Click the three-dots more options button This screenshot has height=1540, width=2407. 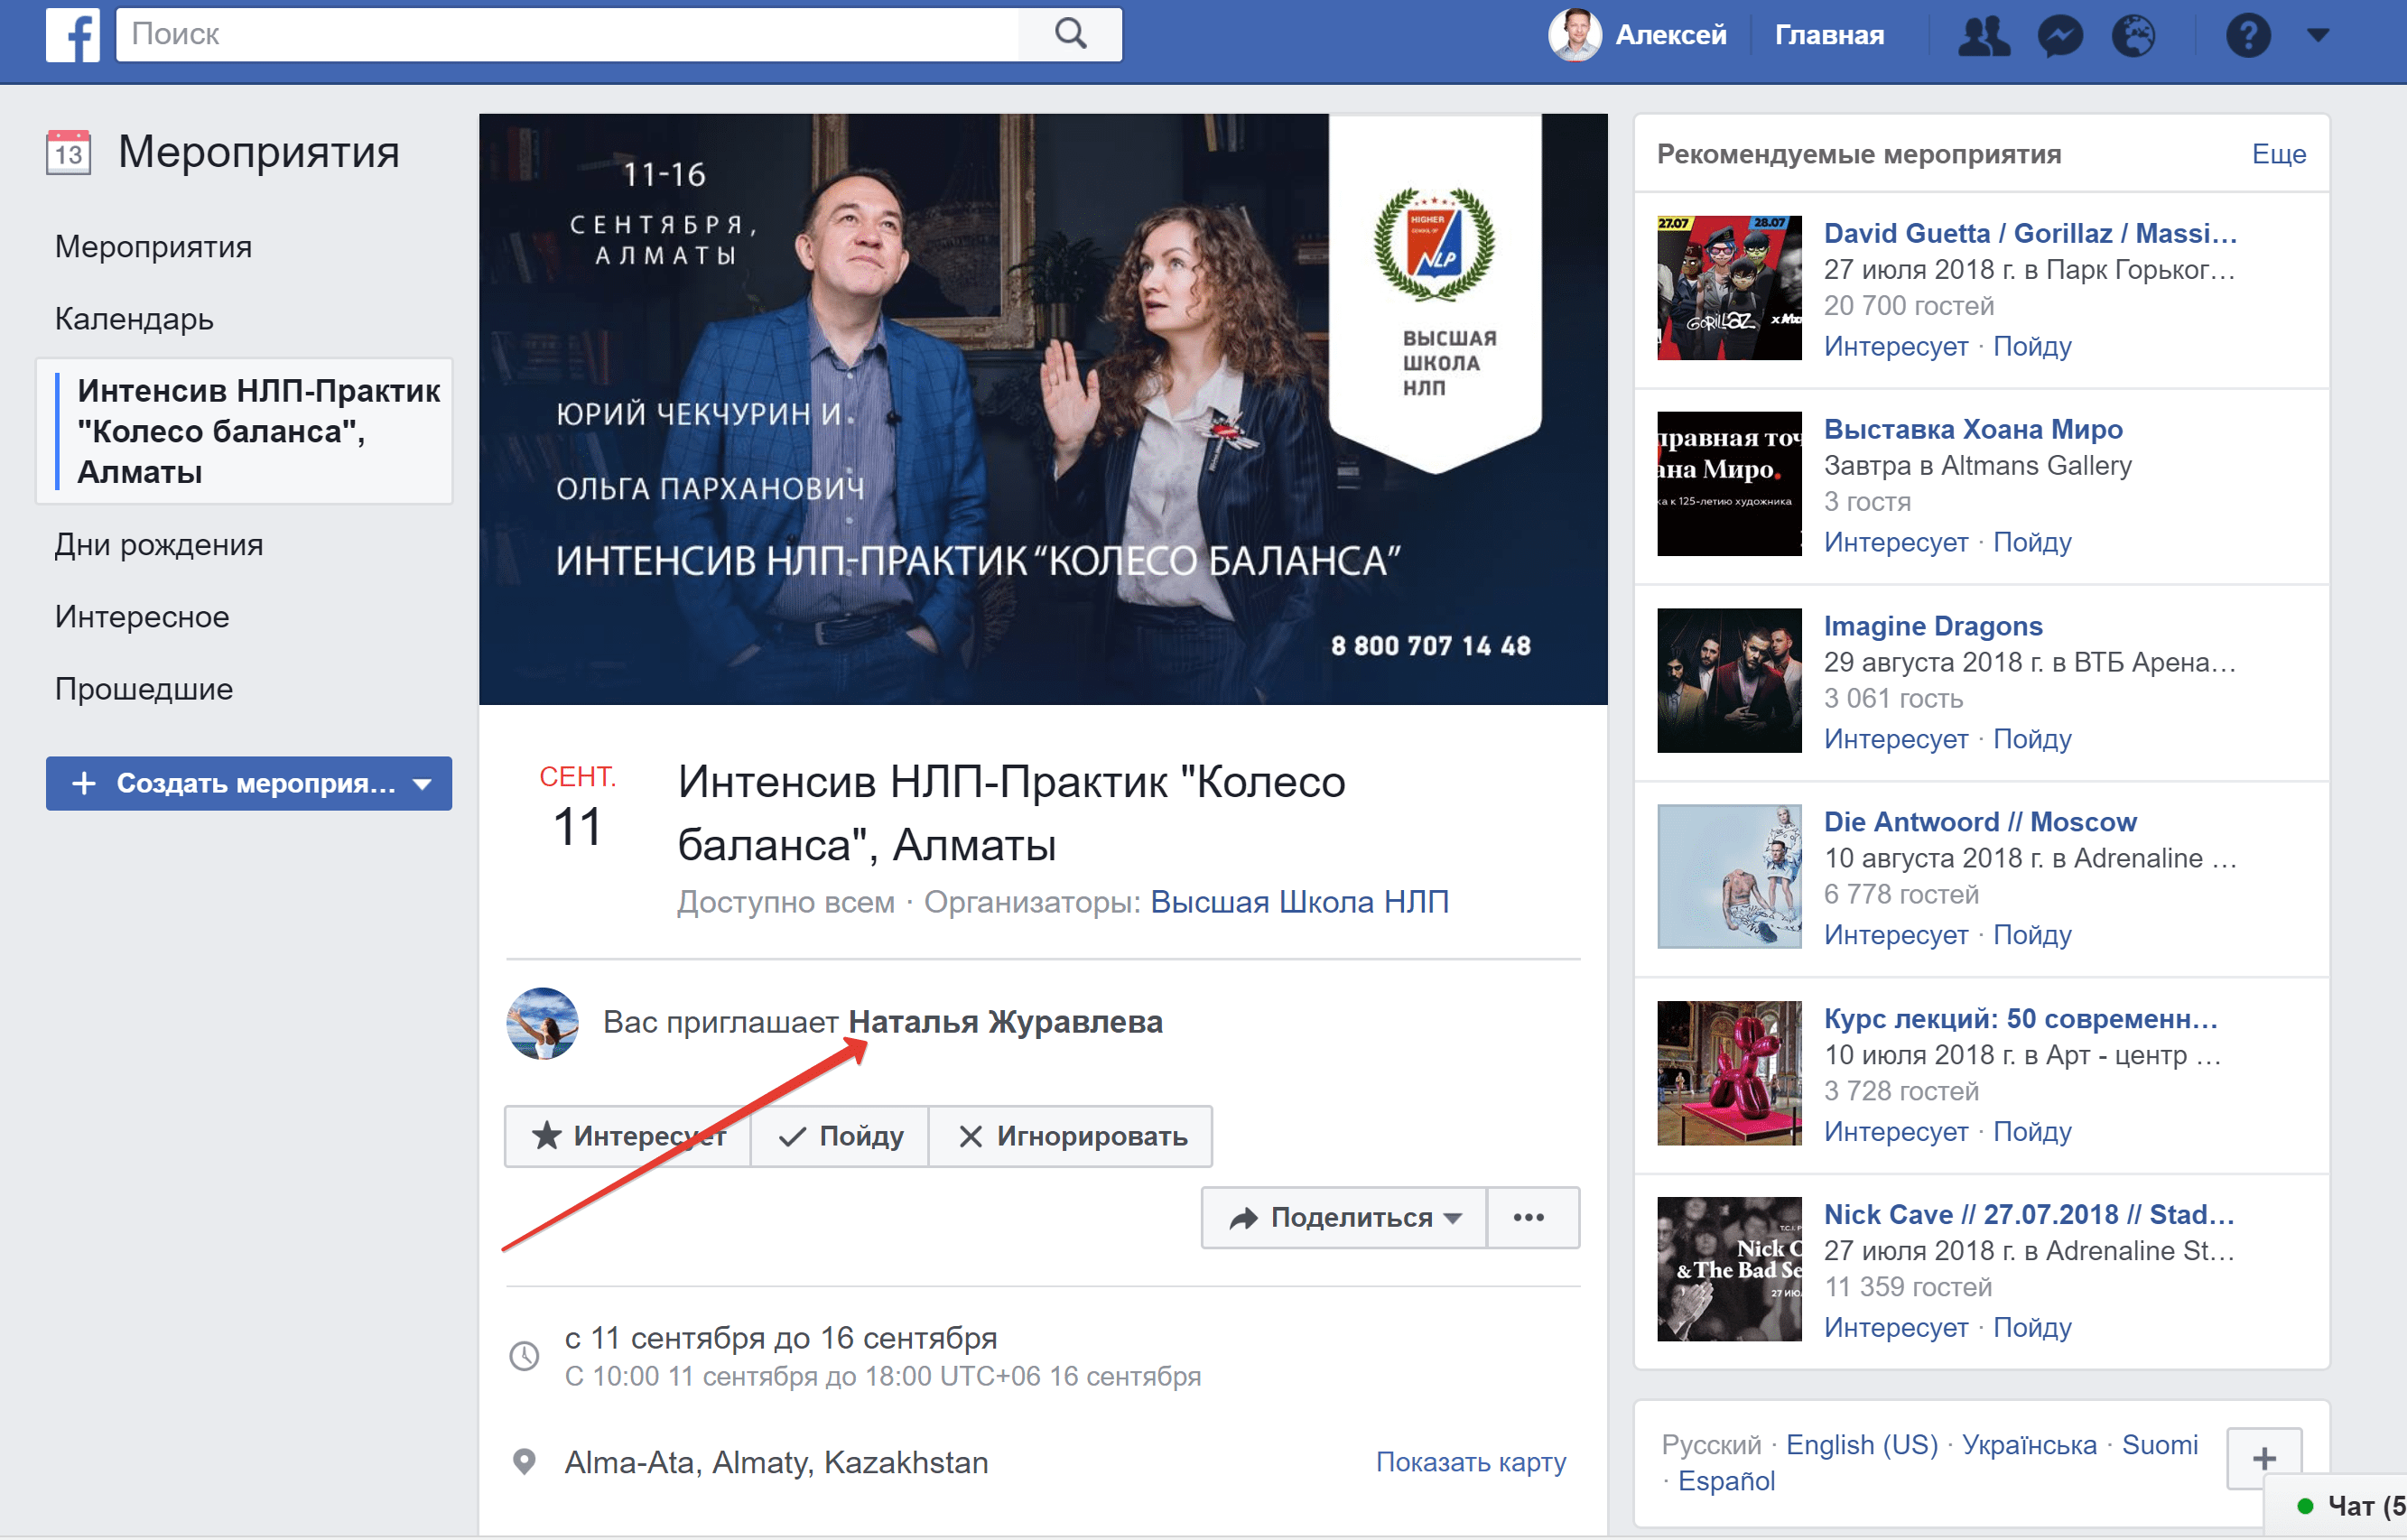(x=1528, y=1217)
